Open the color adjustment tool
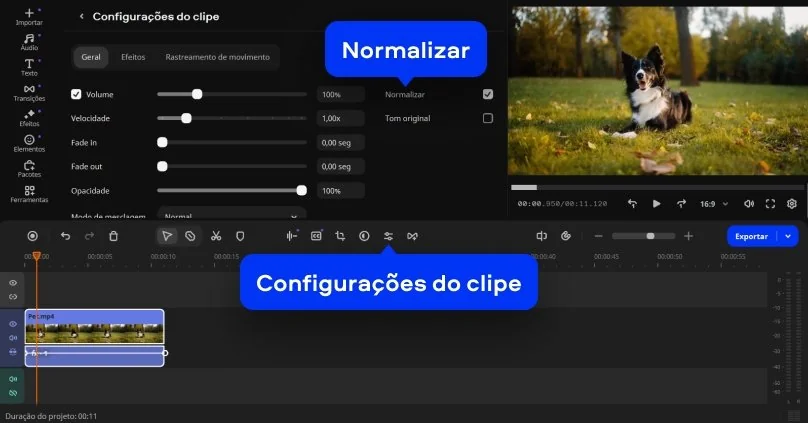The image size is (808, 423). point(364,236)
